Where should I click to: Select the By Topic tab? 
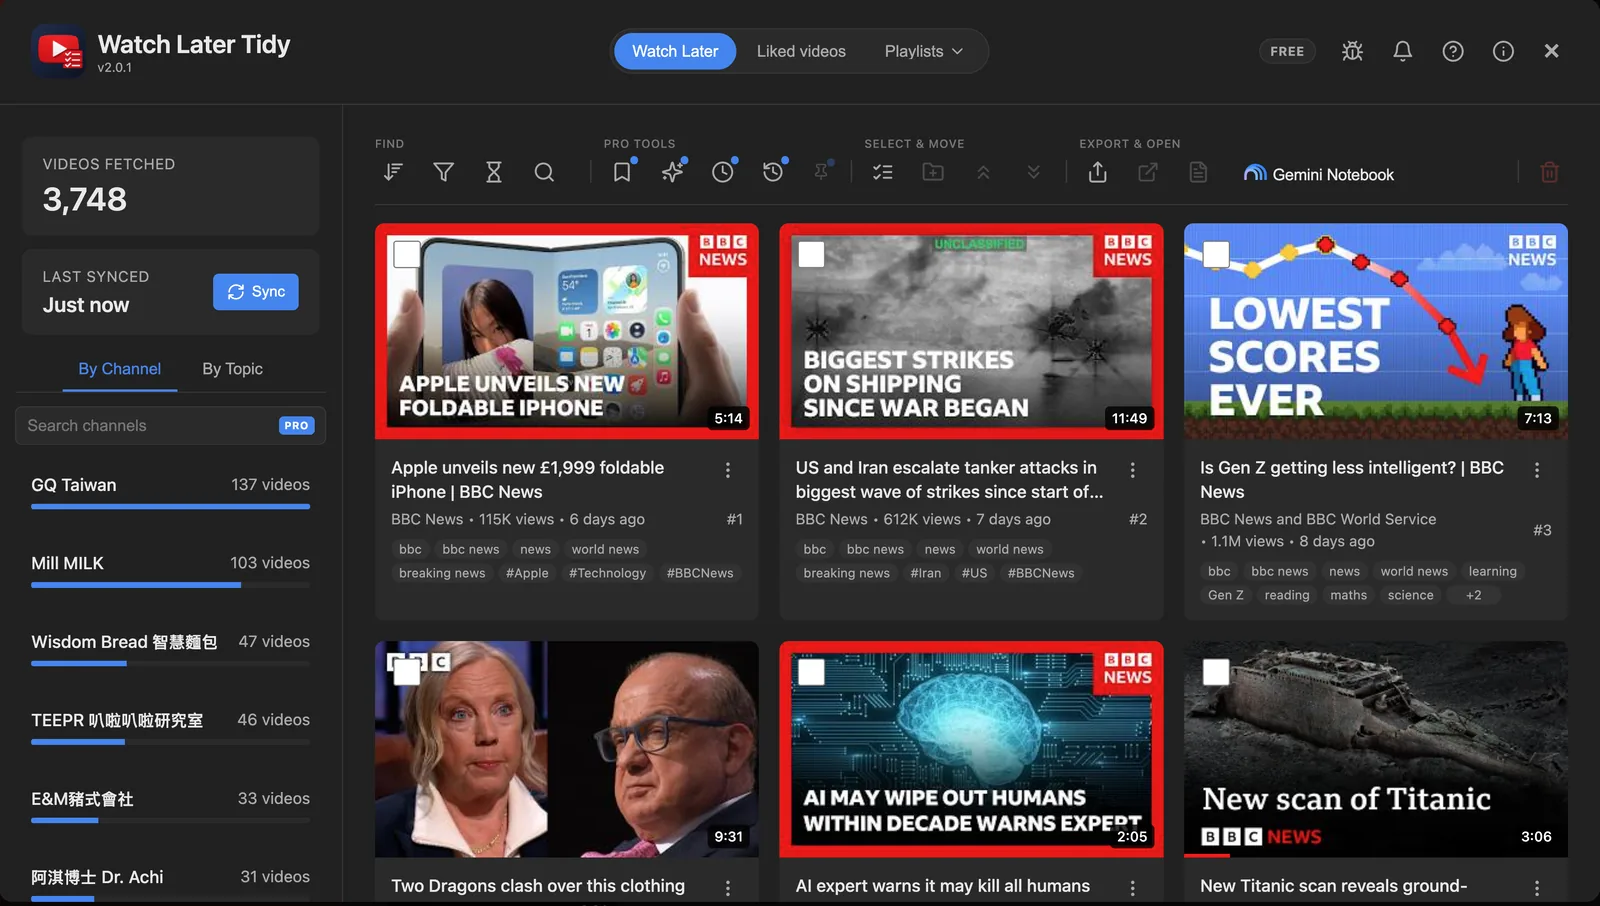[x=232, y=369]
